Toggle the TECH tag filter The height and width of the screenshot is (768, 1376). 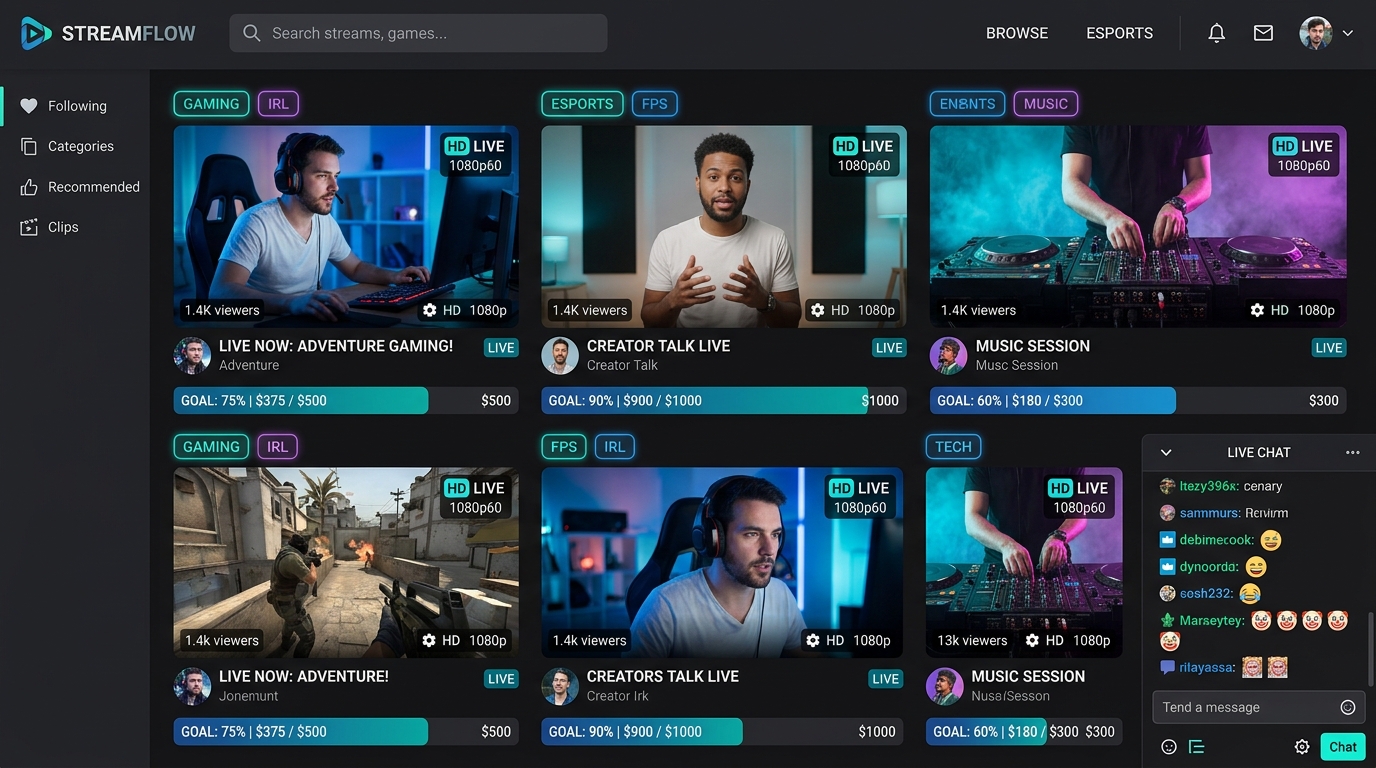(953, 447)
